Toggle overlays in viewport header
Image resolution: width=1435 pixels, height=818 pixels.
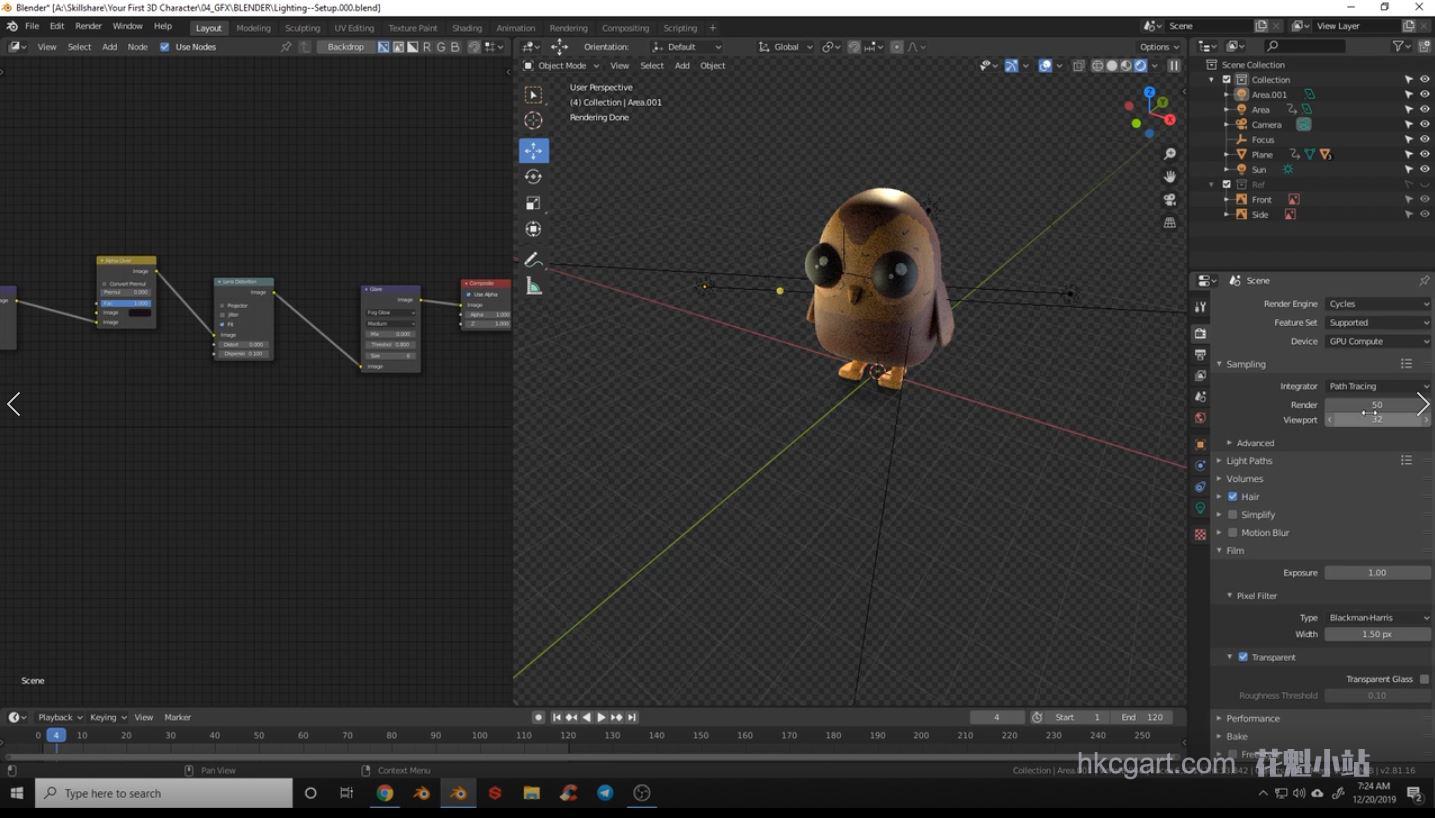[1045, 66]
